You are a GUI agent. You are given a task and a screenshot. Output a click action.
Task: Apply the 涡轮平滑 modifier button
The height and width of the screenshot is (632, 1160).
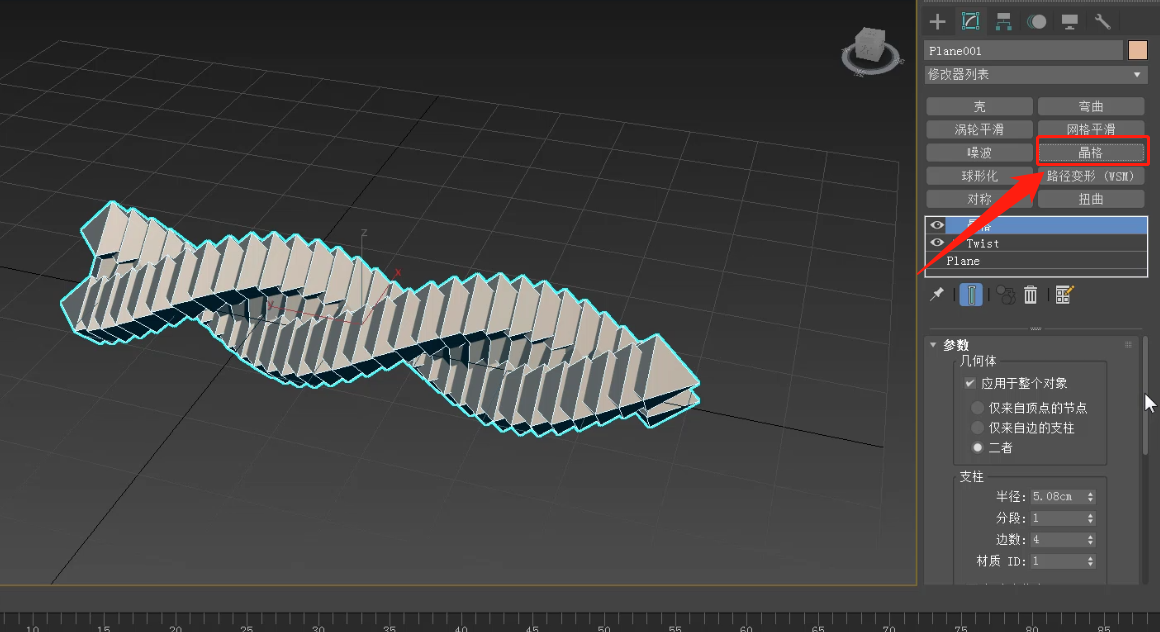click(x=979, y=130)
